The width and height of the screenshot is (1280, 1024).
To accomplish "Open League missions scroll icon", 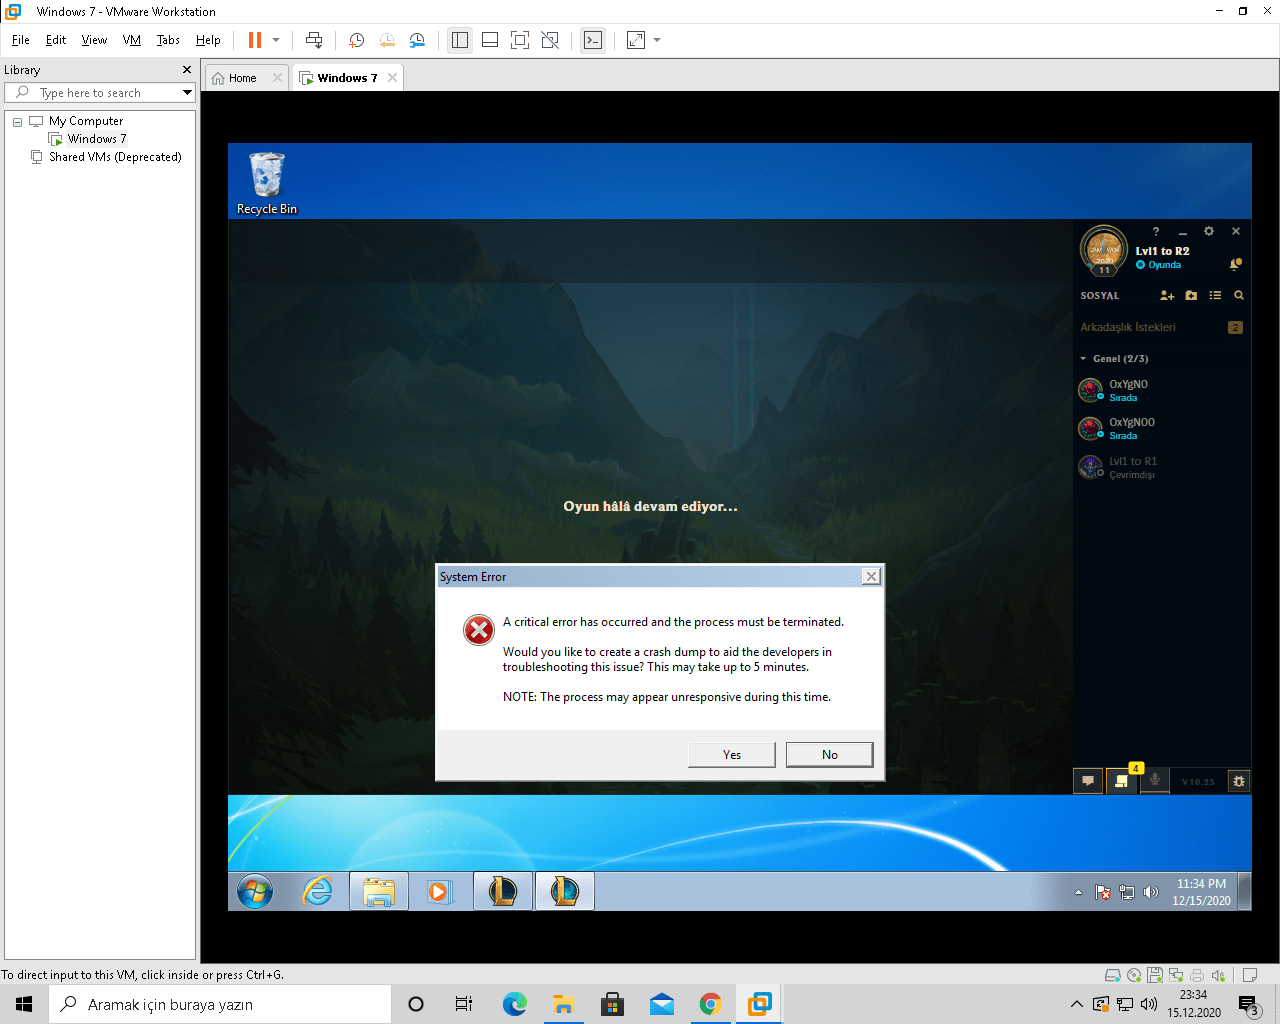I will (1121, 781).
